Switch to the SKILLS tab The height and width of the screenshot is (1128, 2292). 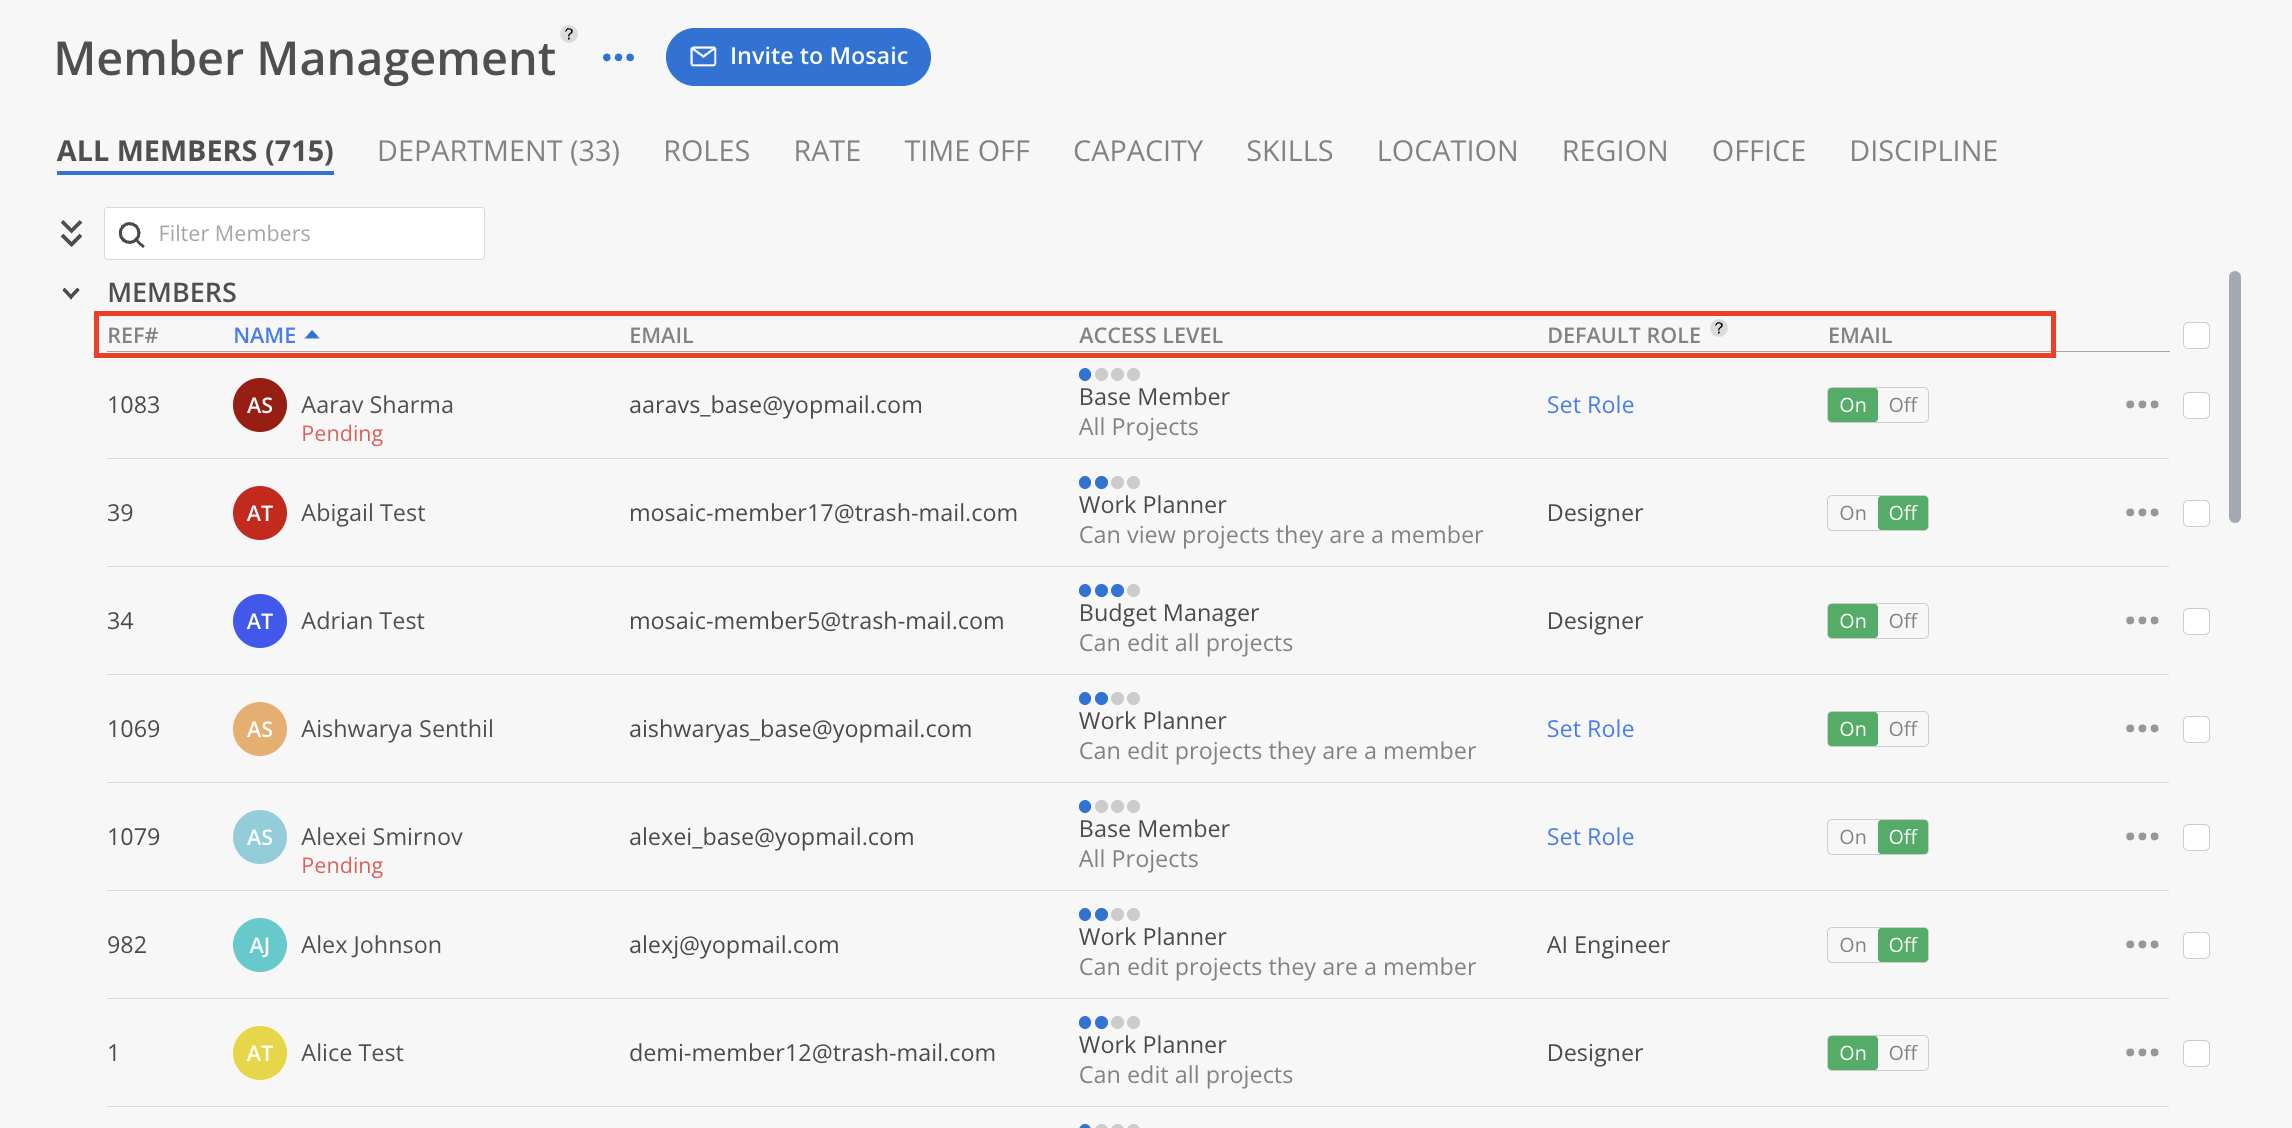1290,151
